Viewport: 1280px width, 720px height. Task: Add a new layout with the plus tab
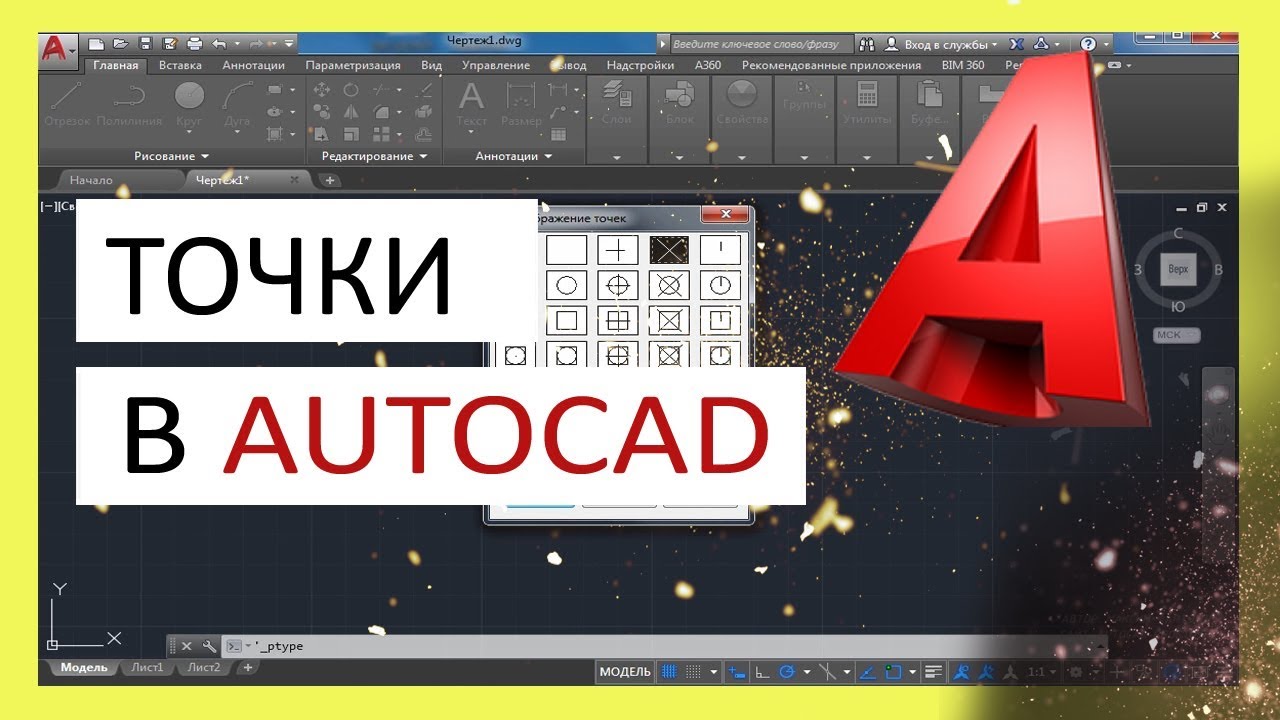point(248,667)
